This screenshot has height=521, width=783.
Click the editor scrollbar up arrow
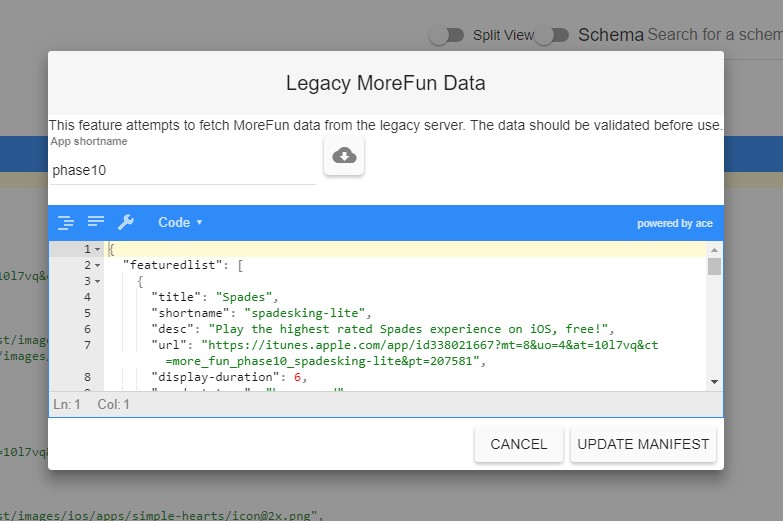pyautogui.click(x=714, y=249)
